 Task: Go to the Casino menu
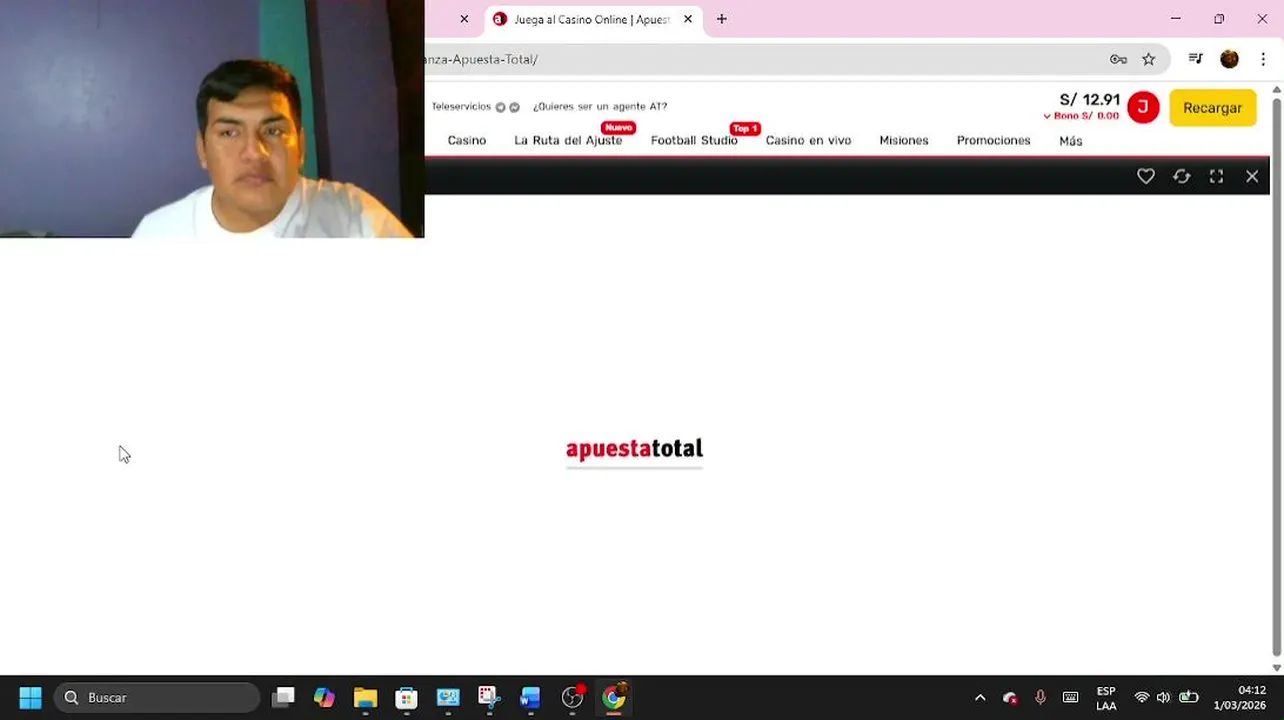pyautogui.click(x=467, y=140)
